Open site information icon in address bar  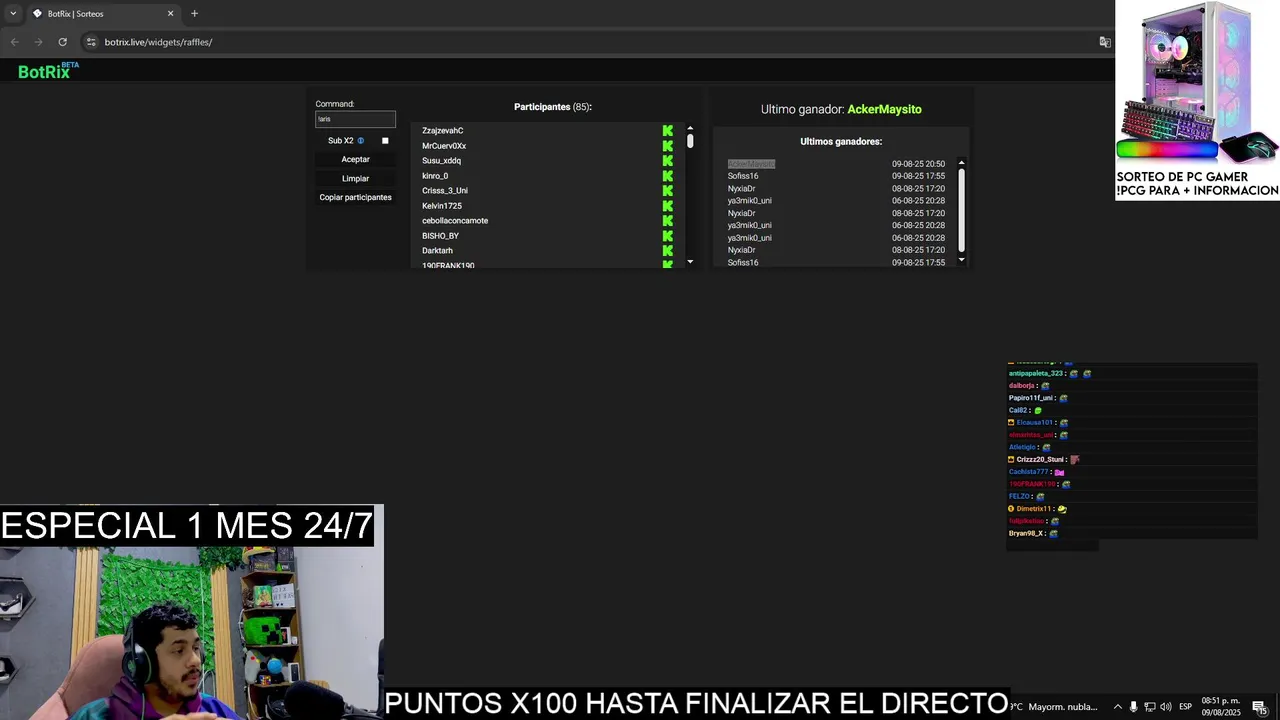pos(91,42)
